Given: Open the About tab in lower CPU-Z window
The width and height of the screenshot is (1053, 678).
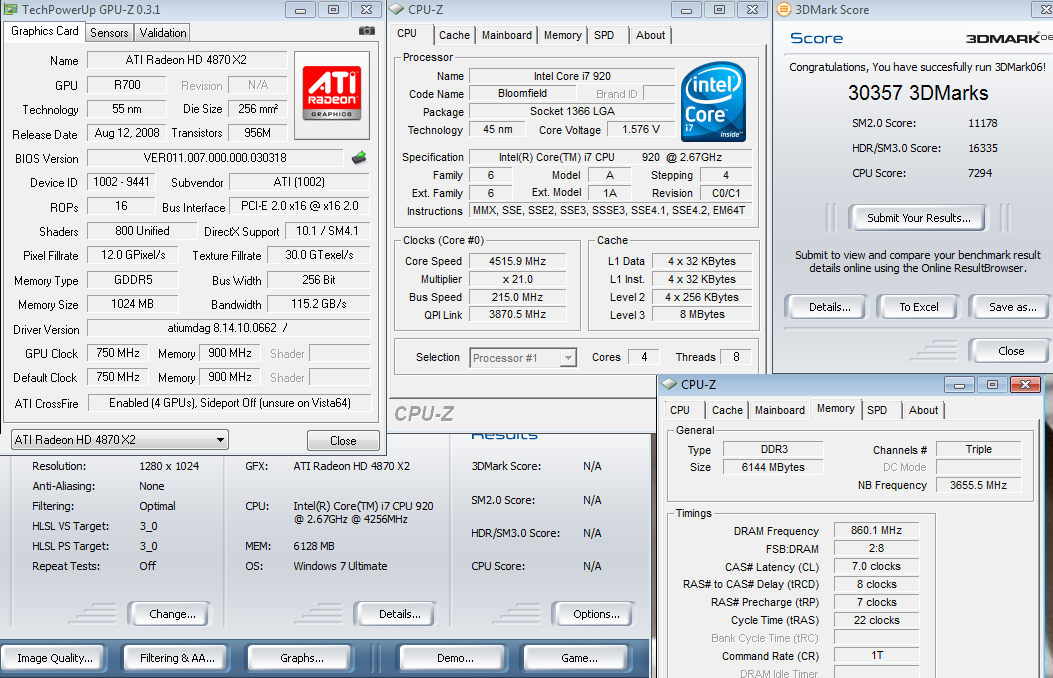Looking at the screenshot, I should point(923,409).
